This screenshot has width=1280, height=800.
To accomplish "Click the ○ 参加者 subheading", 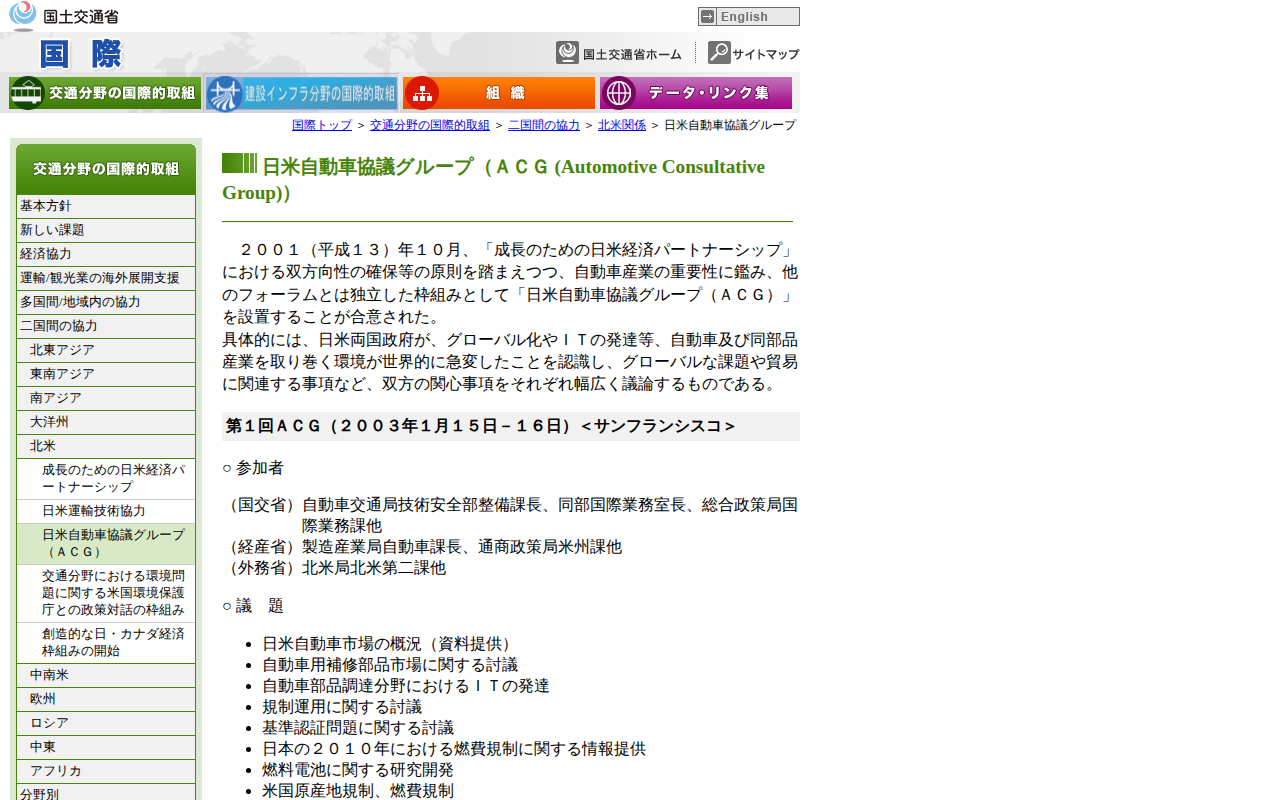I will coord(253,468).
